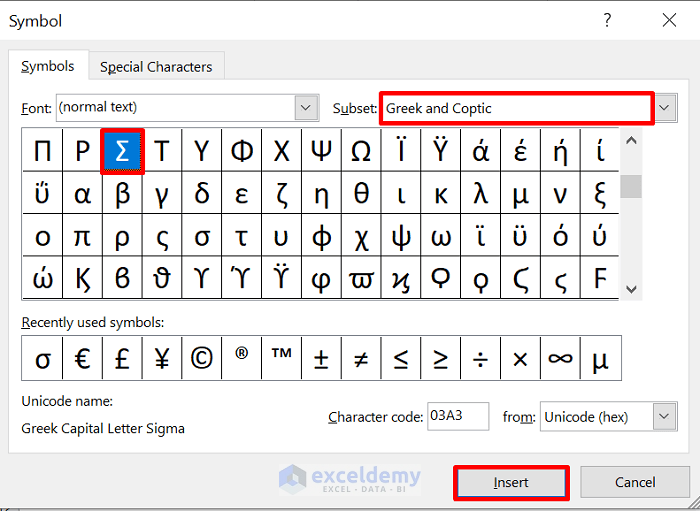Screen dimensions: 700x511
Task: Click the symbol grid scroll-up arrow
Action: click(631, 141)
